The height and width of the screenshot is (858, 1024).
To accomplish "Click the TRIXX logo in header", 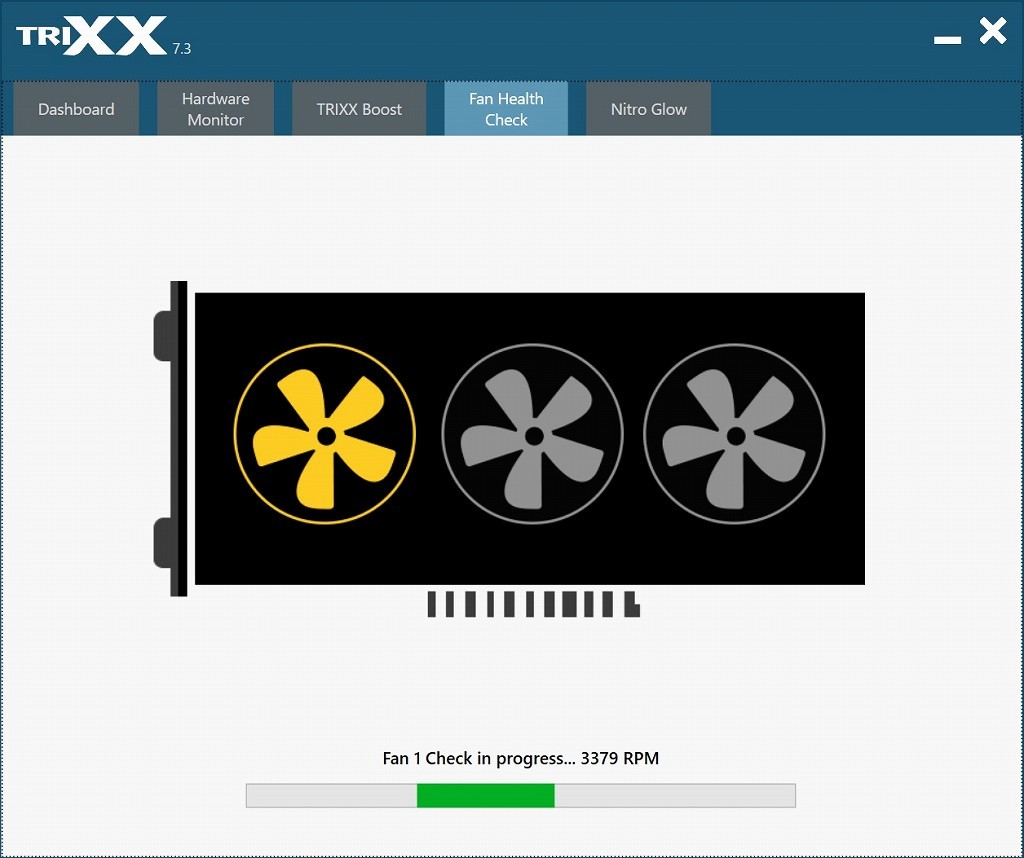I will click(x=91, y=36).
